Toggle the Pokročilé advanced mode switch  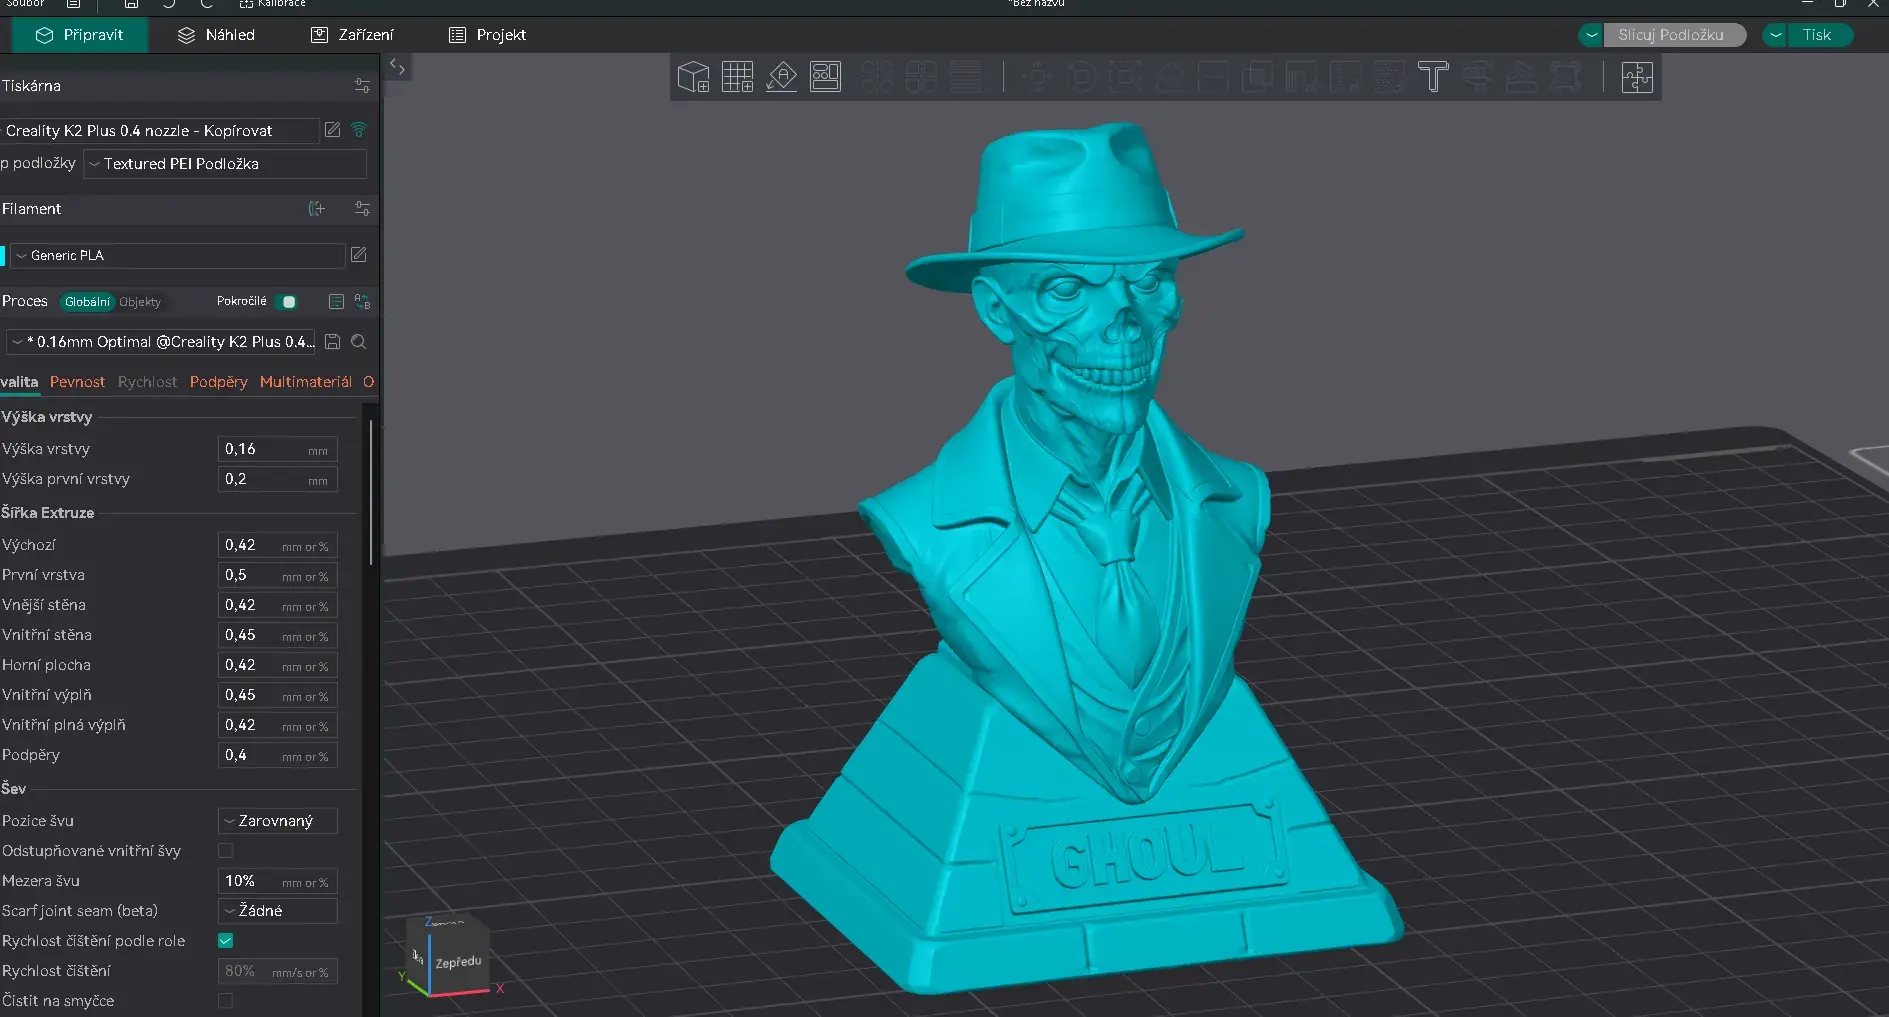tap(286, 301)
